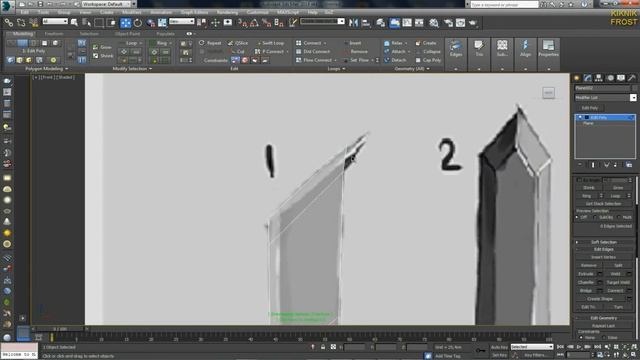Activate the Select and Move tool
The width and height of the screenshot is (640, 360).
(126, 23)
